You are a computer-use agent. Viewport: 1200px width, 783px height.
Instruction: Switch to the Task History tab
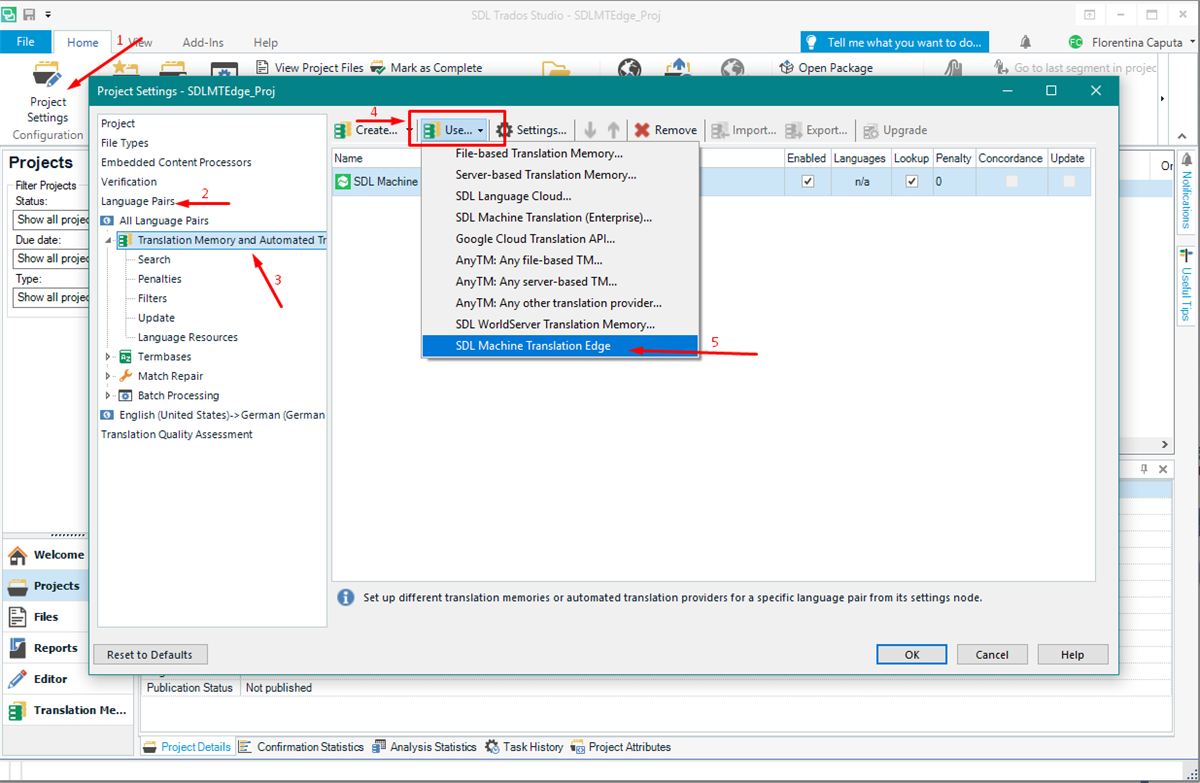(x=524, y=747)
